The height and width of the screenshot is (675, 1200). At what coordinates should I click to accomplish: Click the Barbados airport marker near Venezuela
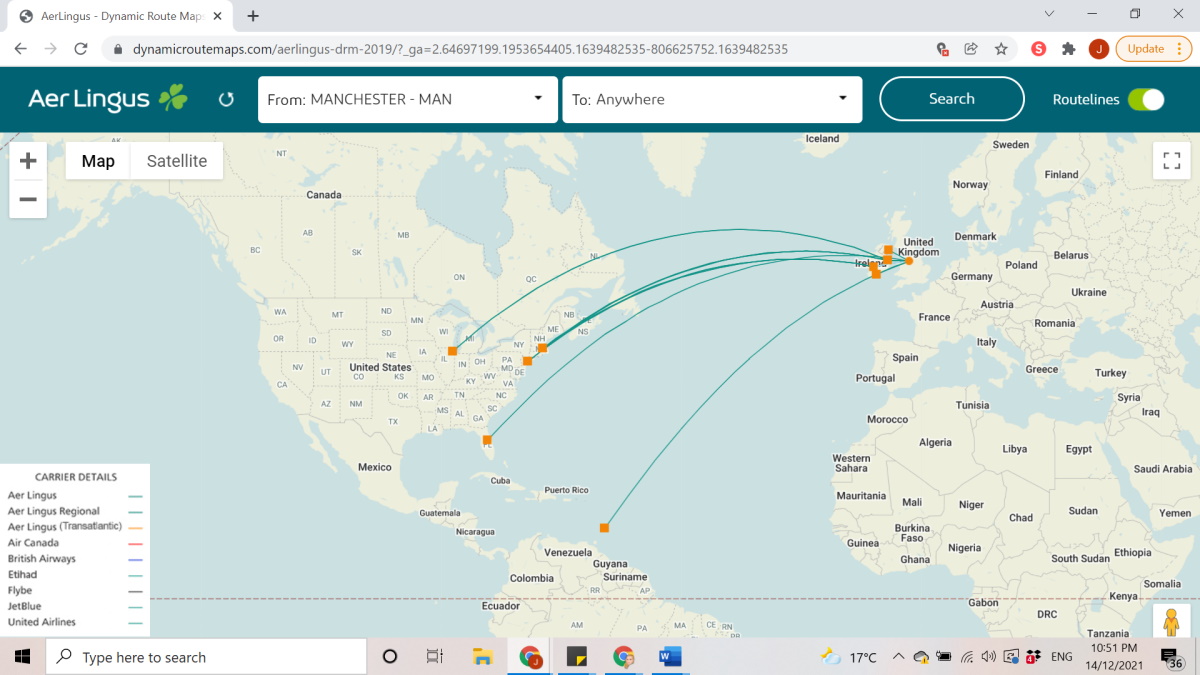coord(604,527)
